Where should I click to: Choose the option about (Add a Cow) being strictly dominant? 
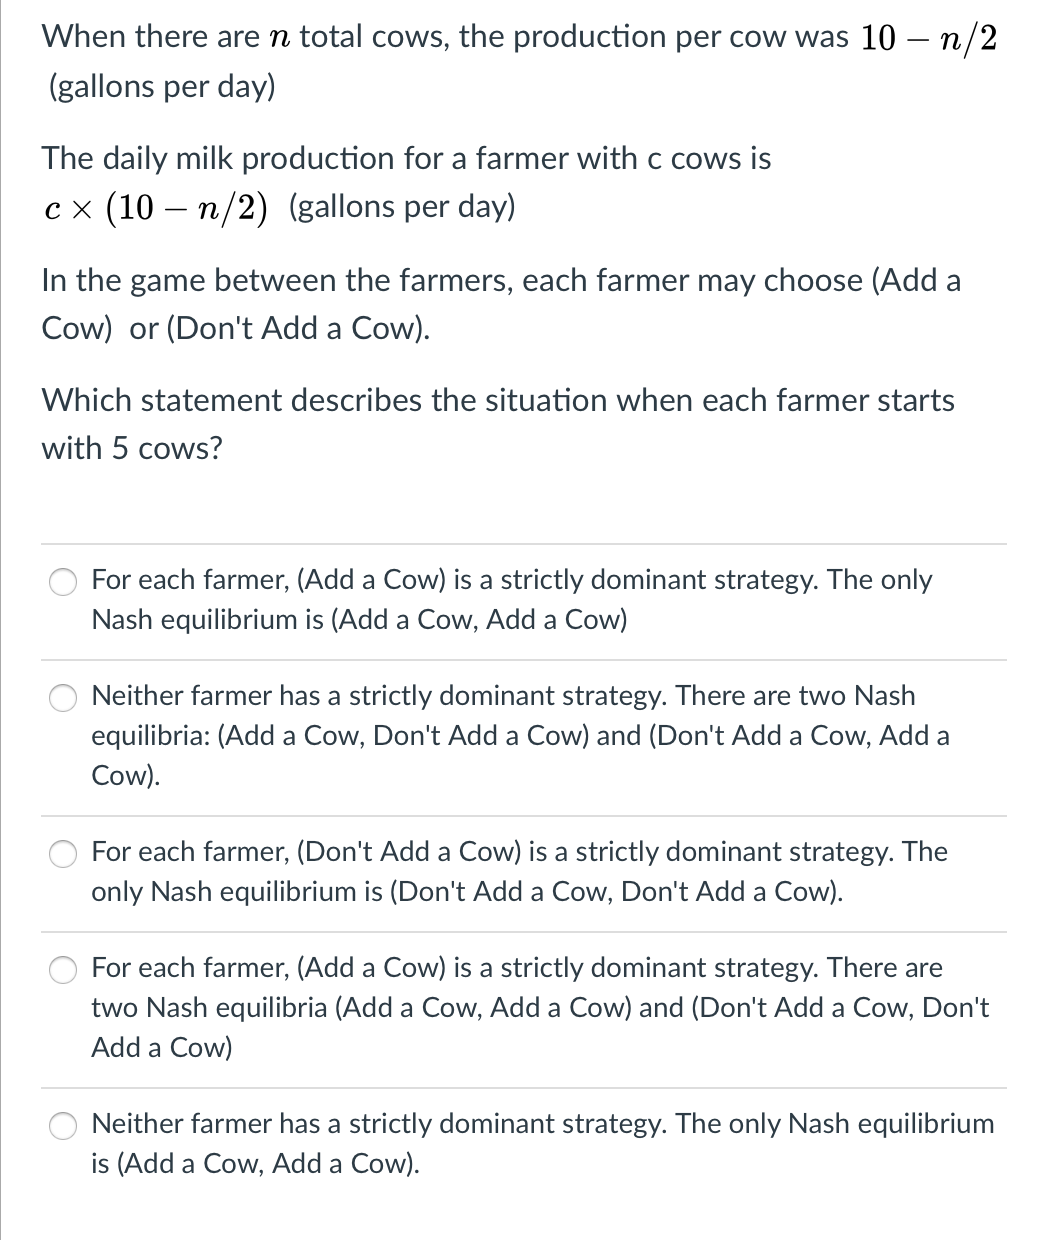click(63, 581)
